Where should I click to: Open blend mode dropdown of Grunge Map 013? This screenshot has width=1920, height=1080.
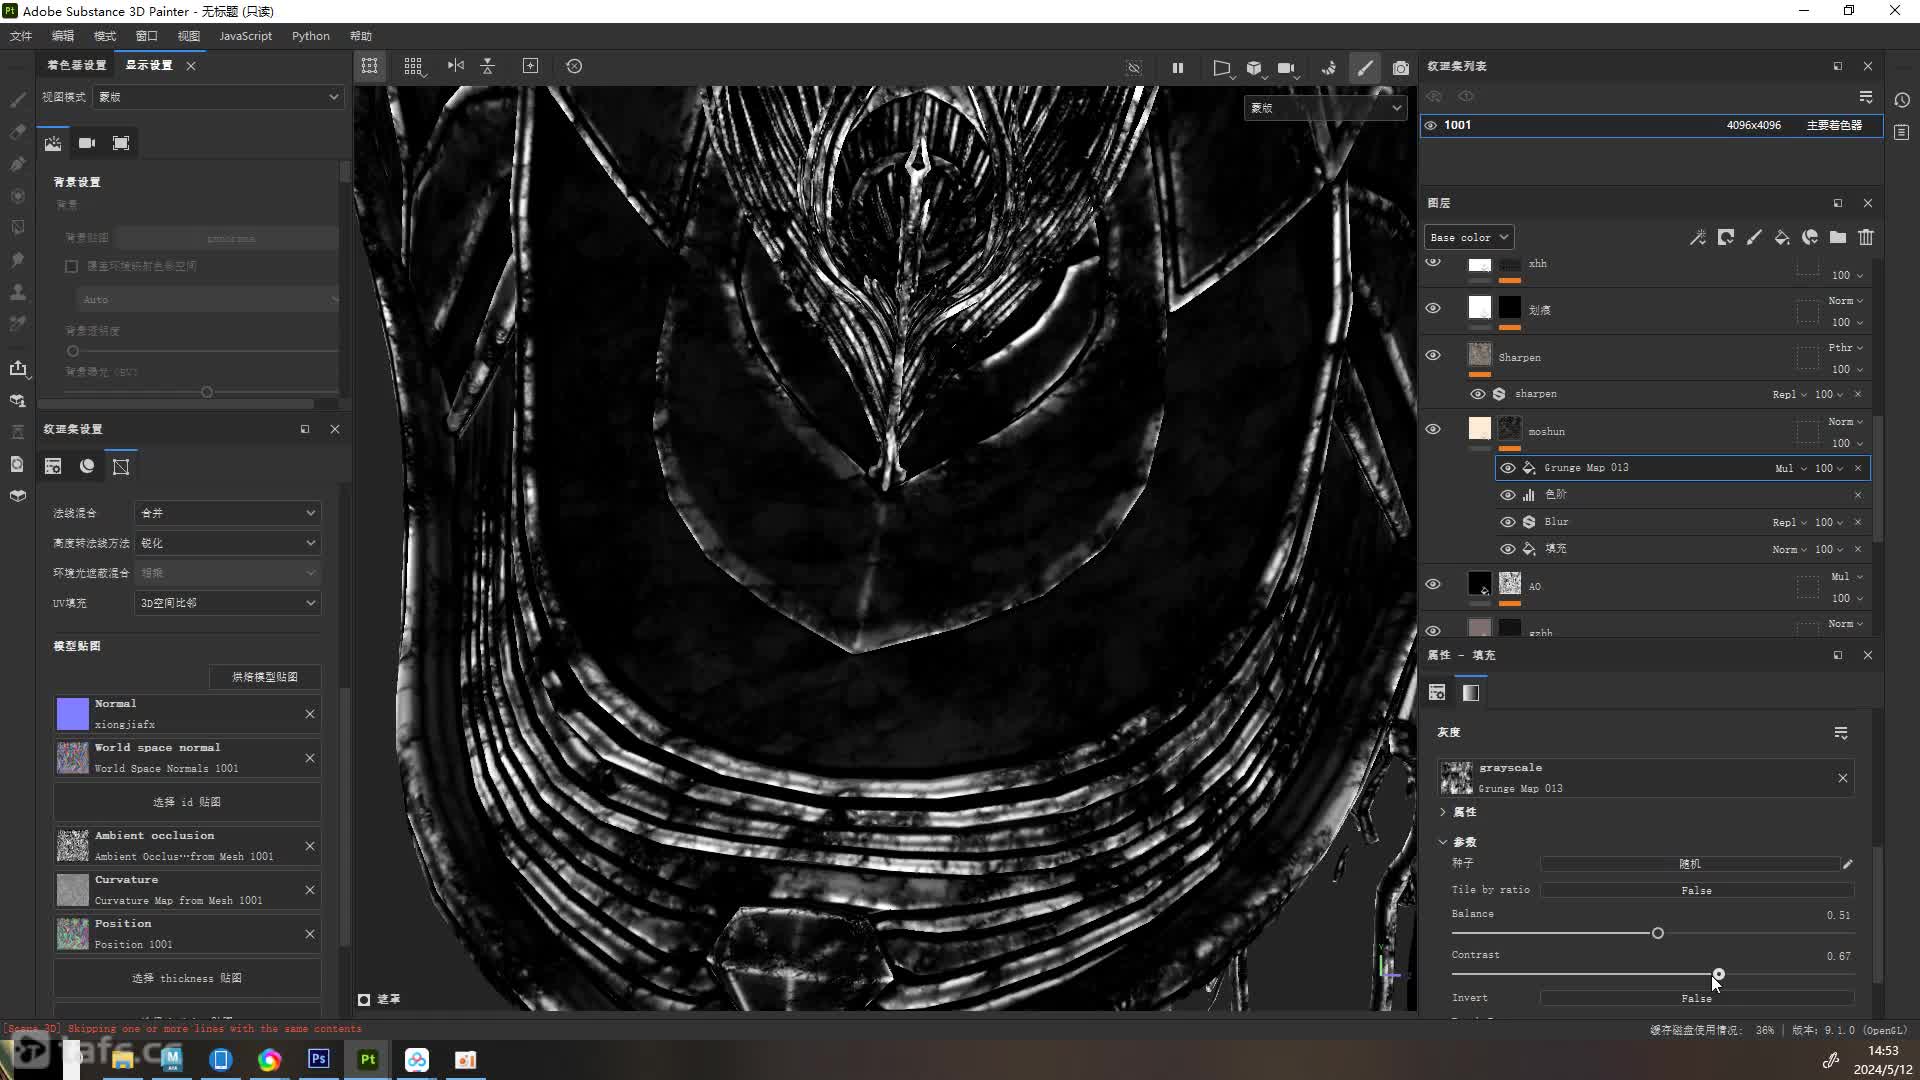pyautogui.click(x=1791, y=468)
